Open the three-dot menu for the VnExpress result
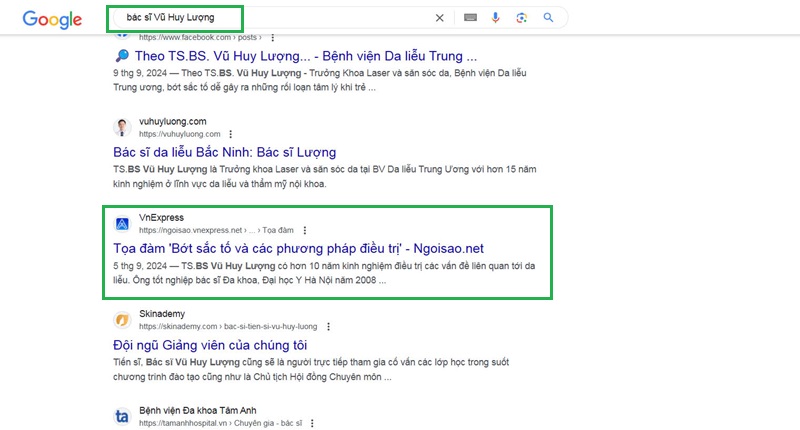This screenshot has width=800, height=430. coord(305,231)
